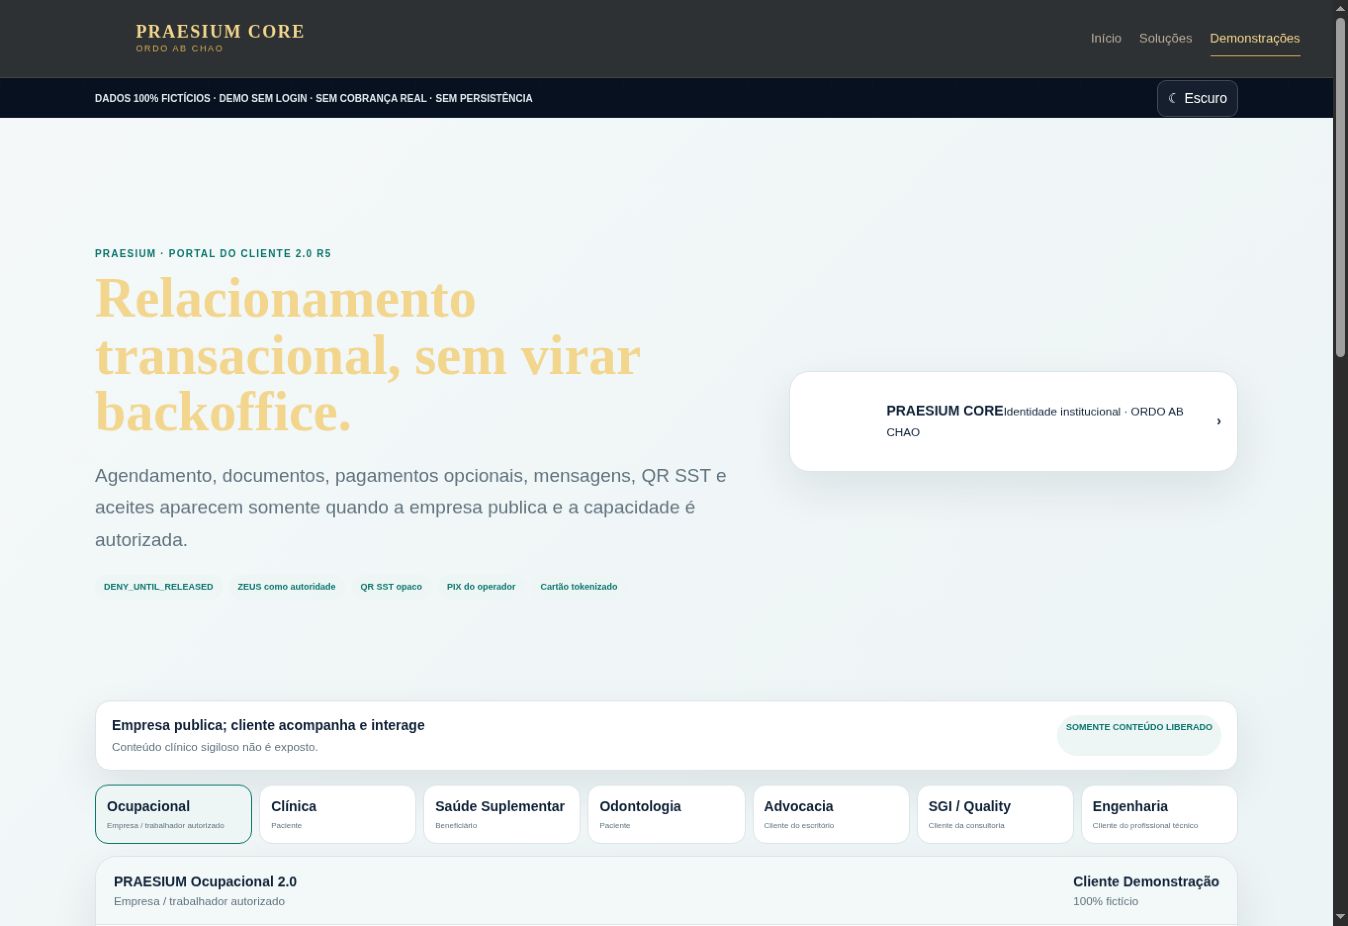The image size is (1348, 926).
Task: Select the Advocacia tab
Action: [831, 814]
